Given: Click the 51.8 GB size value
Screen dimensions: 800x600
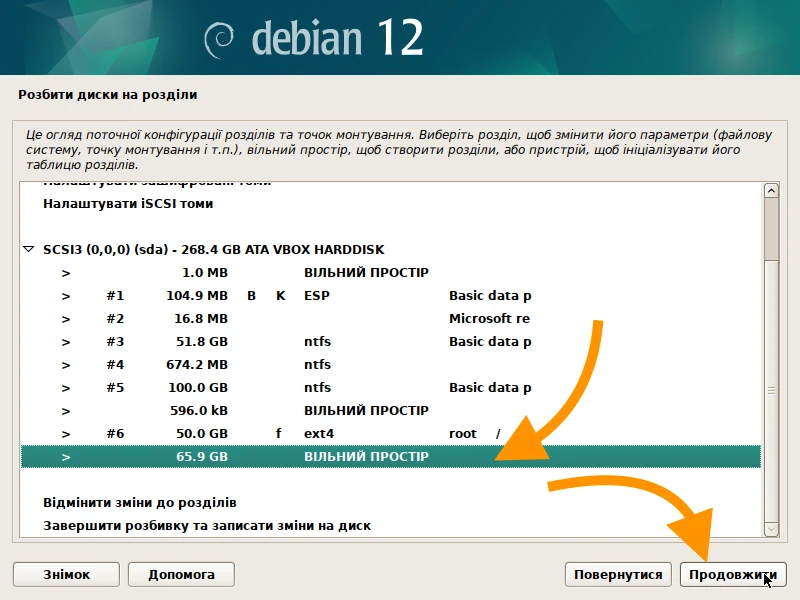Looking at the screenshot, I should [x=202, y=341].
